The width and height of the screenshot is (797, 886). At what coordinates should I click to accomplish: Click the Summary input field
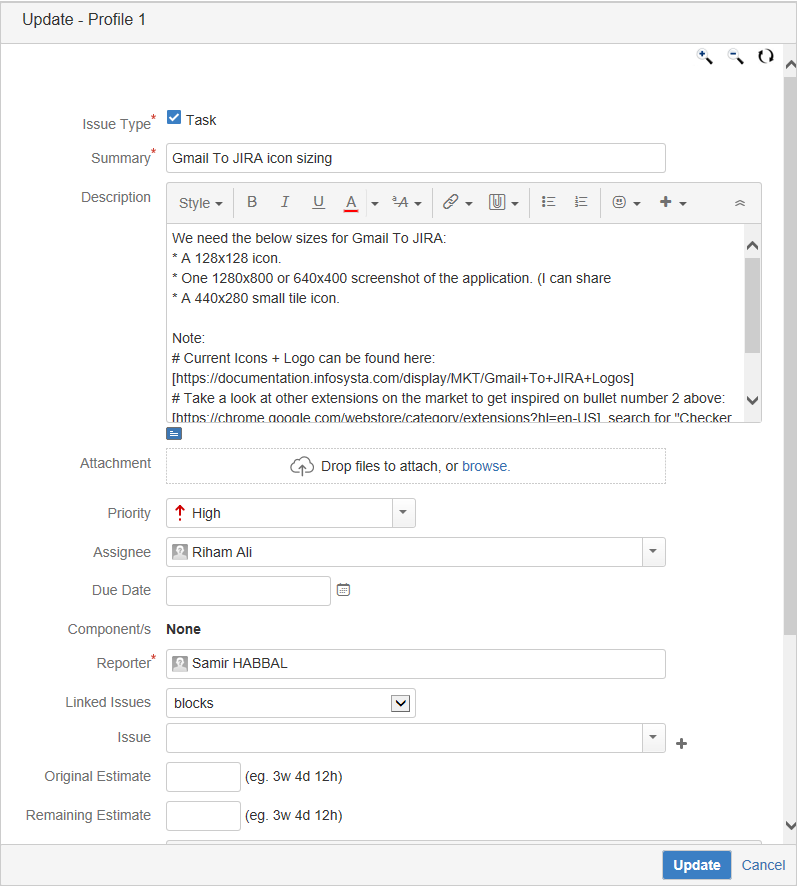tap(415, 158)
